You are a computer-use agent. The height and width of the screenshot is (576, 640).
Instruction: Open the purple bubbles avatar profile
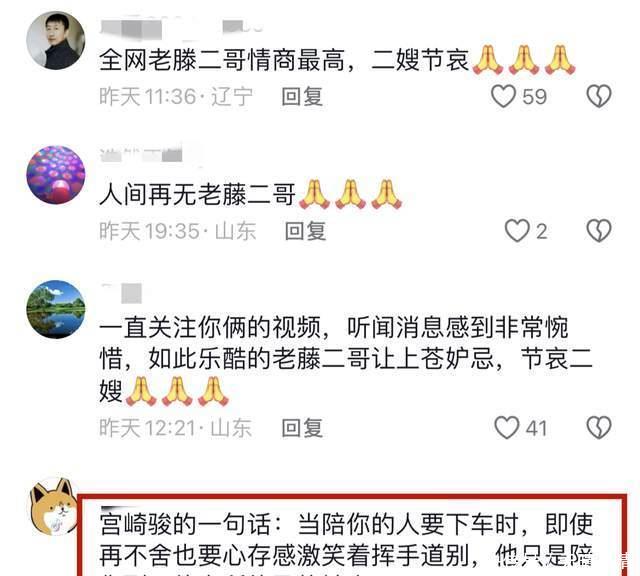pos(56,174)
